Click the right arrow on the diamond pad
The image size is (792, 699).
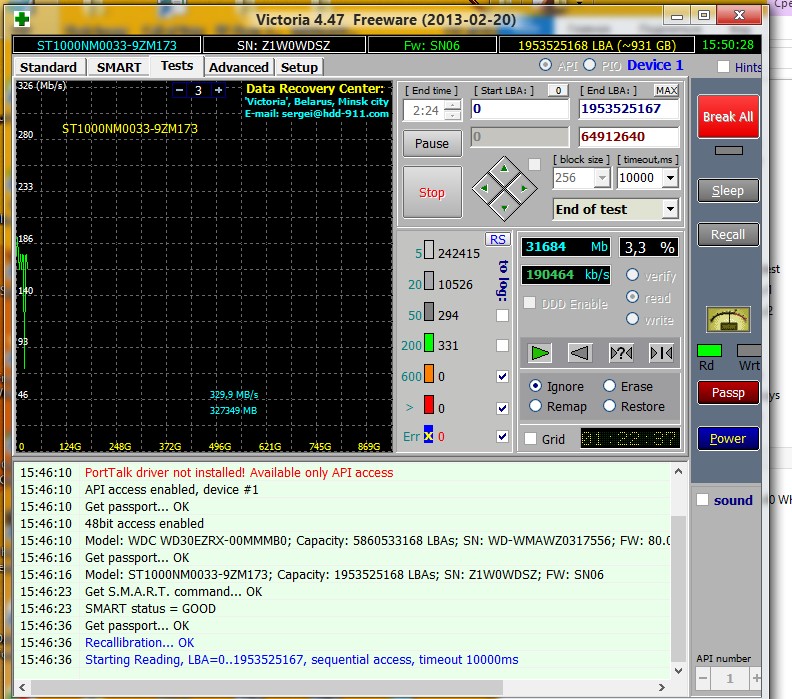point(524,187)
